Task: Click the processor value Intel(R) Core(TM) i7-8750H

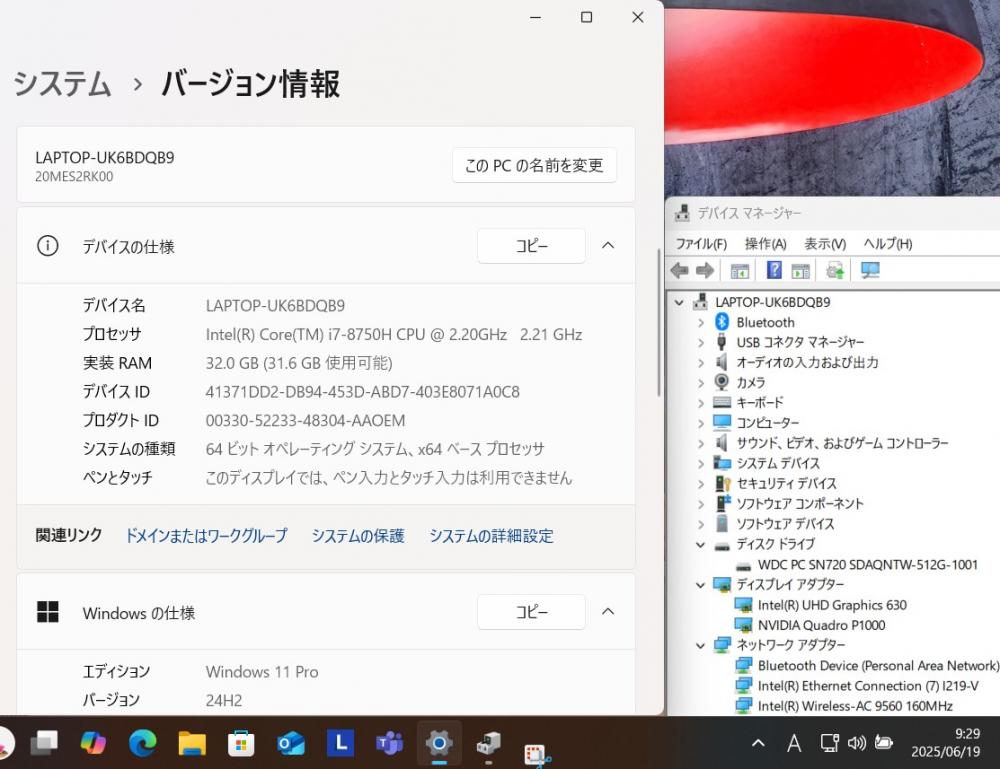Action: 393,335
